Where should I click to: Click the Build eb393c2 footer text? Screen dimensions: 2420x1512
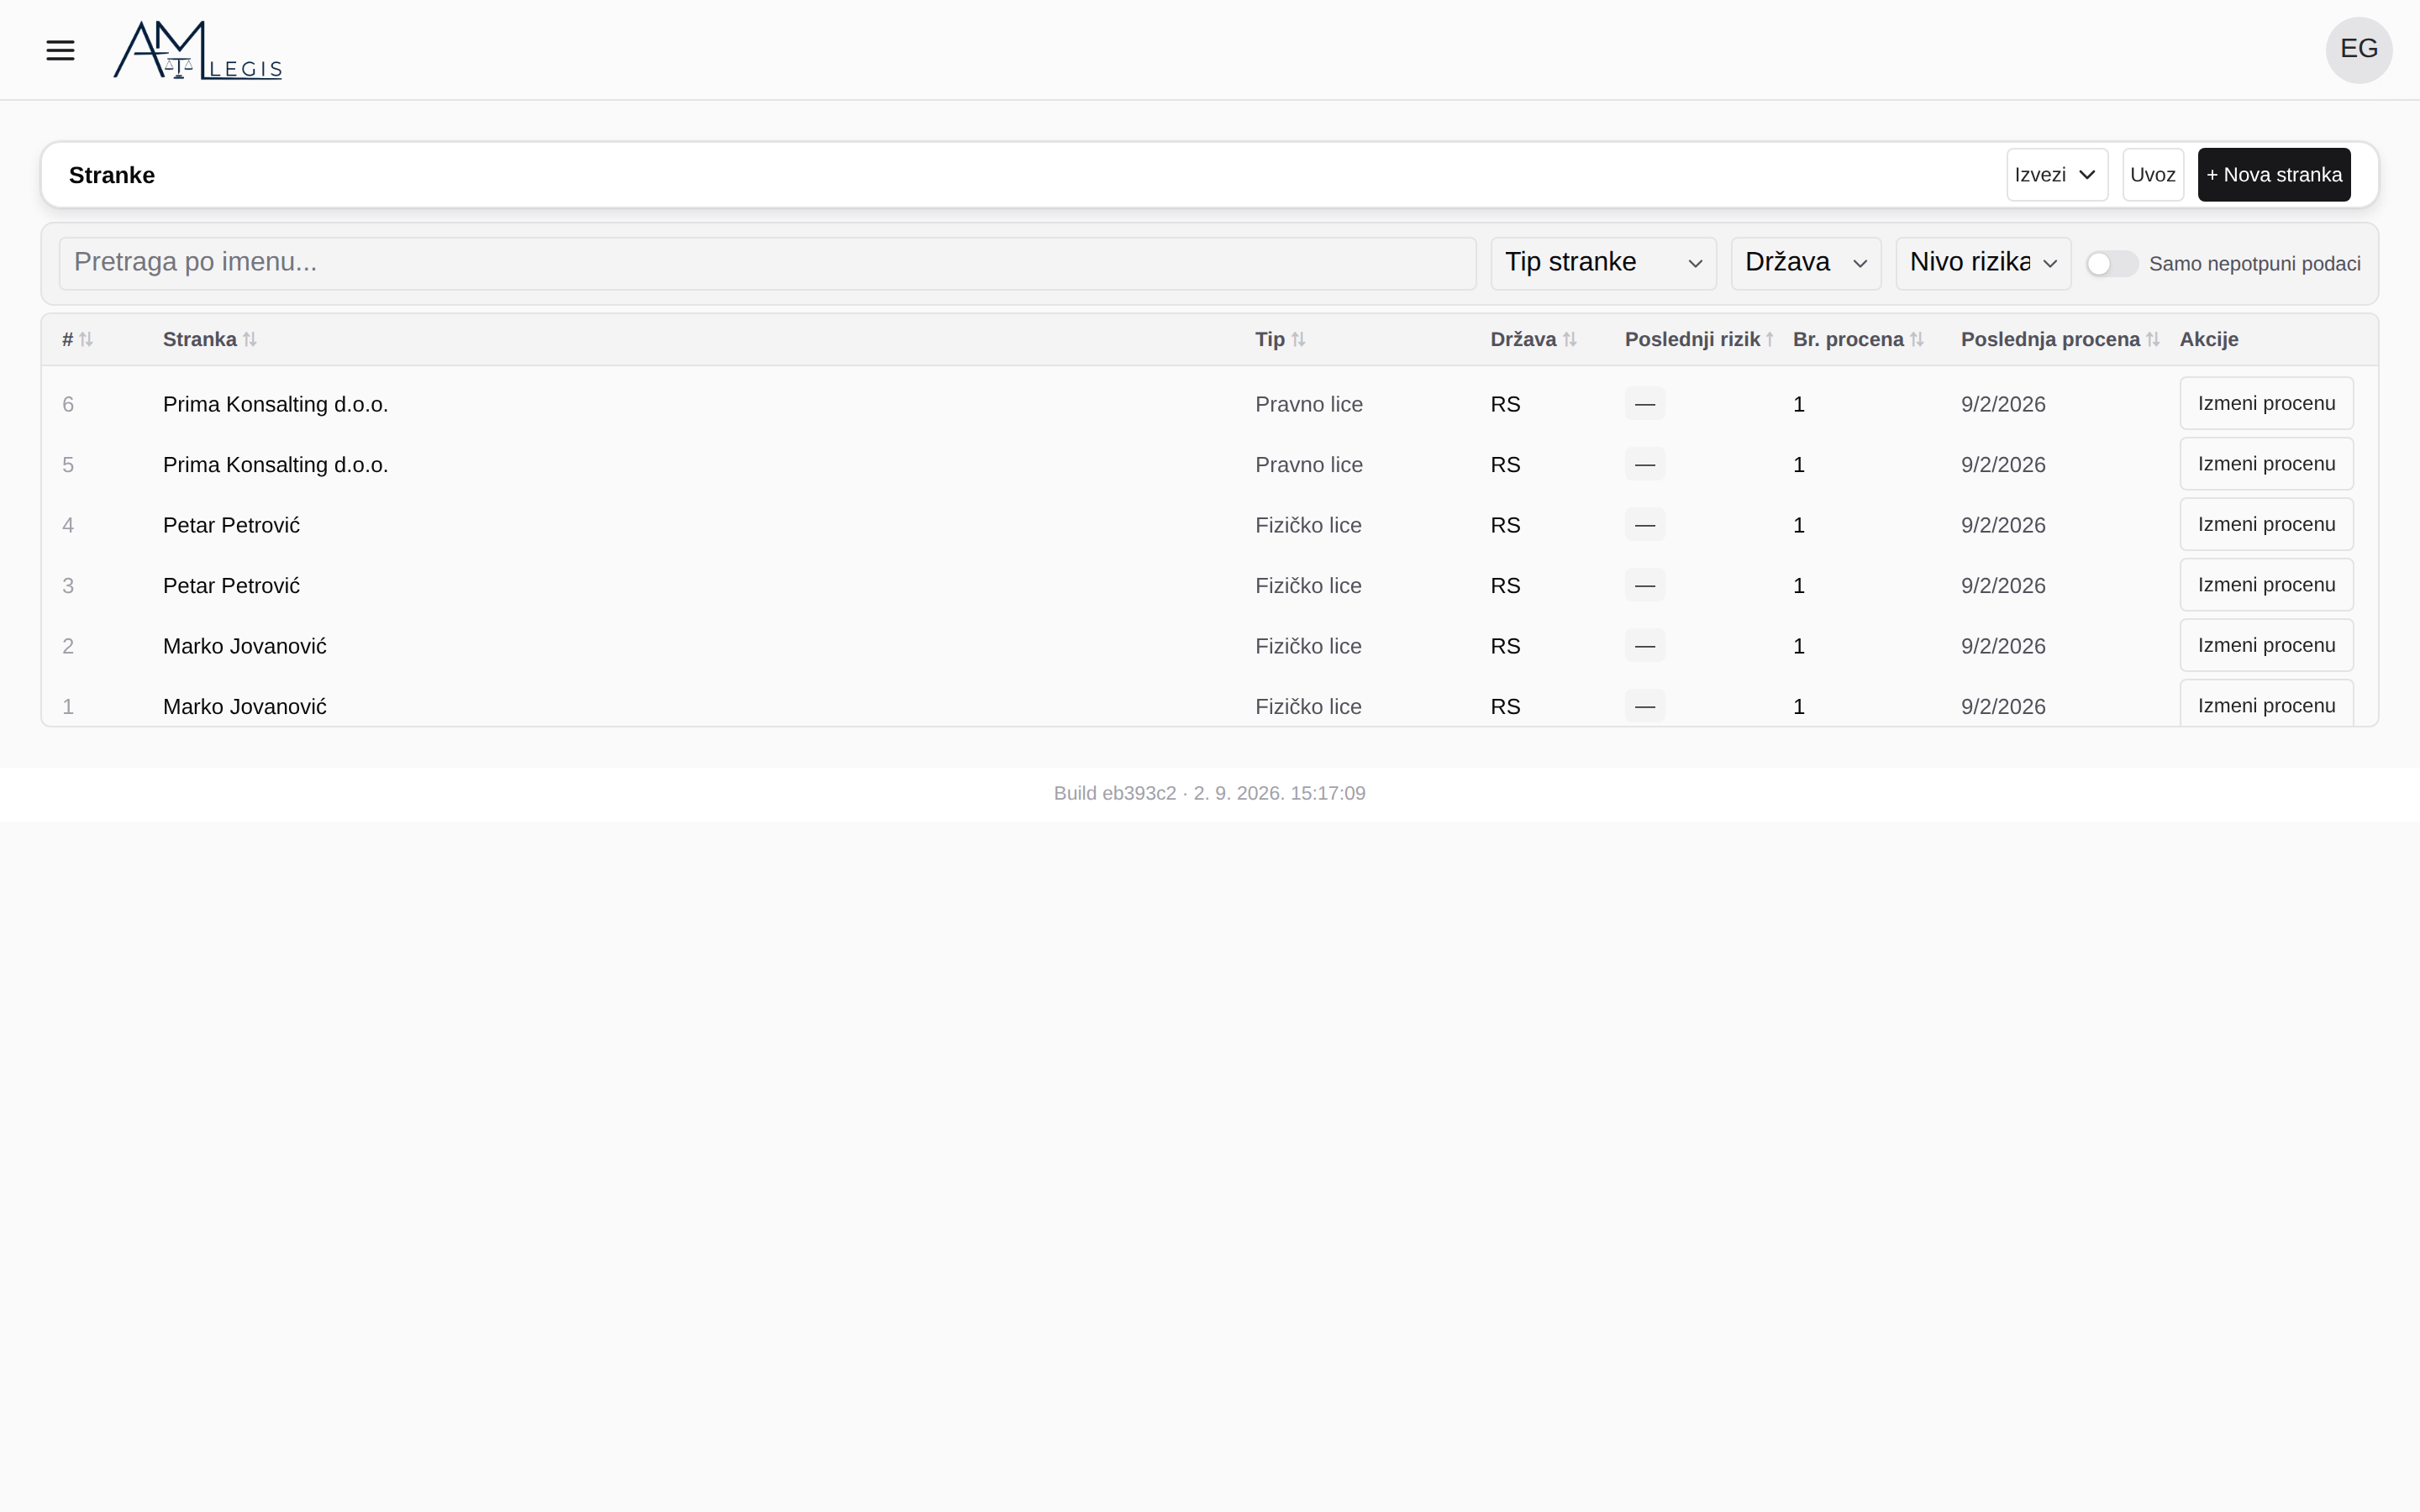[1209, 793]
